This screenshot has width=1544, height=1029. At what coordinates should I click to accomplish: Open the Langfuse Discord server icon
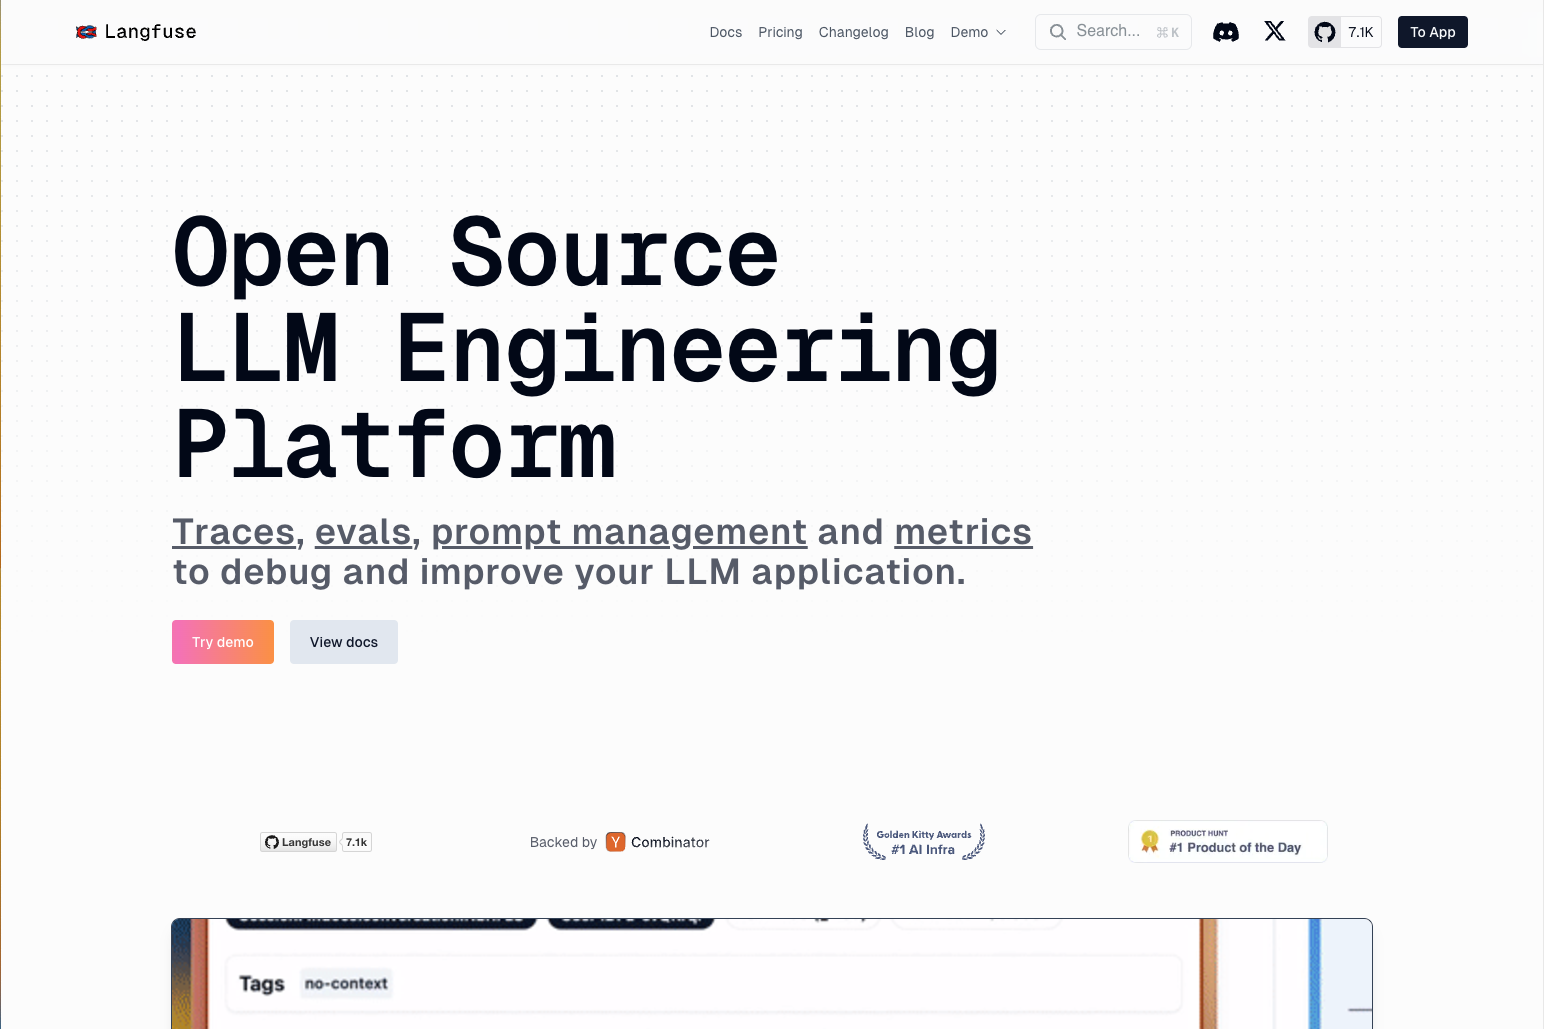1226,31
